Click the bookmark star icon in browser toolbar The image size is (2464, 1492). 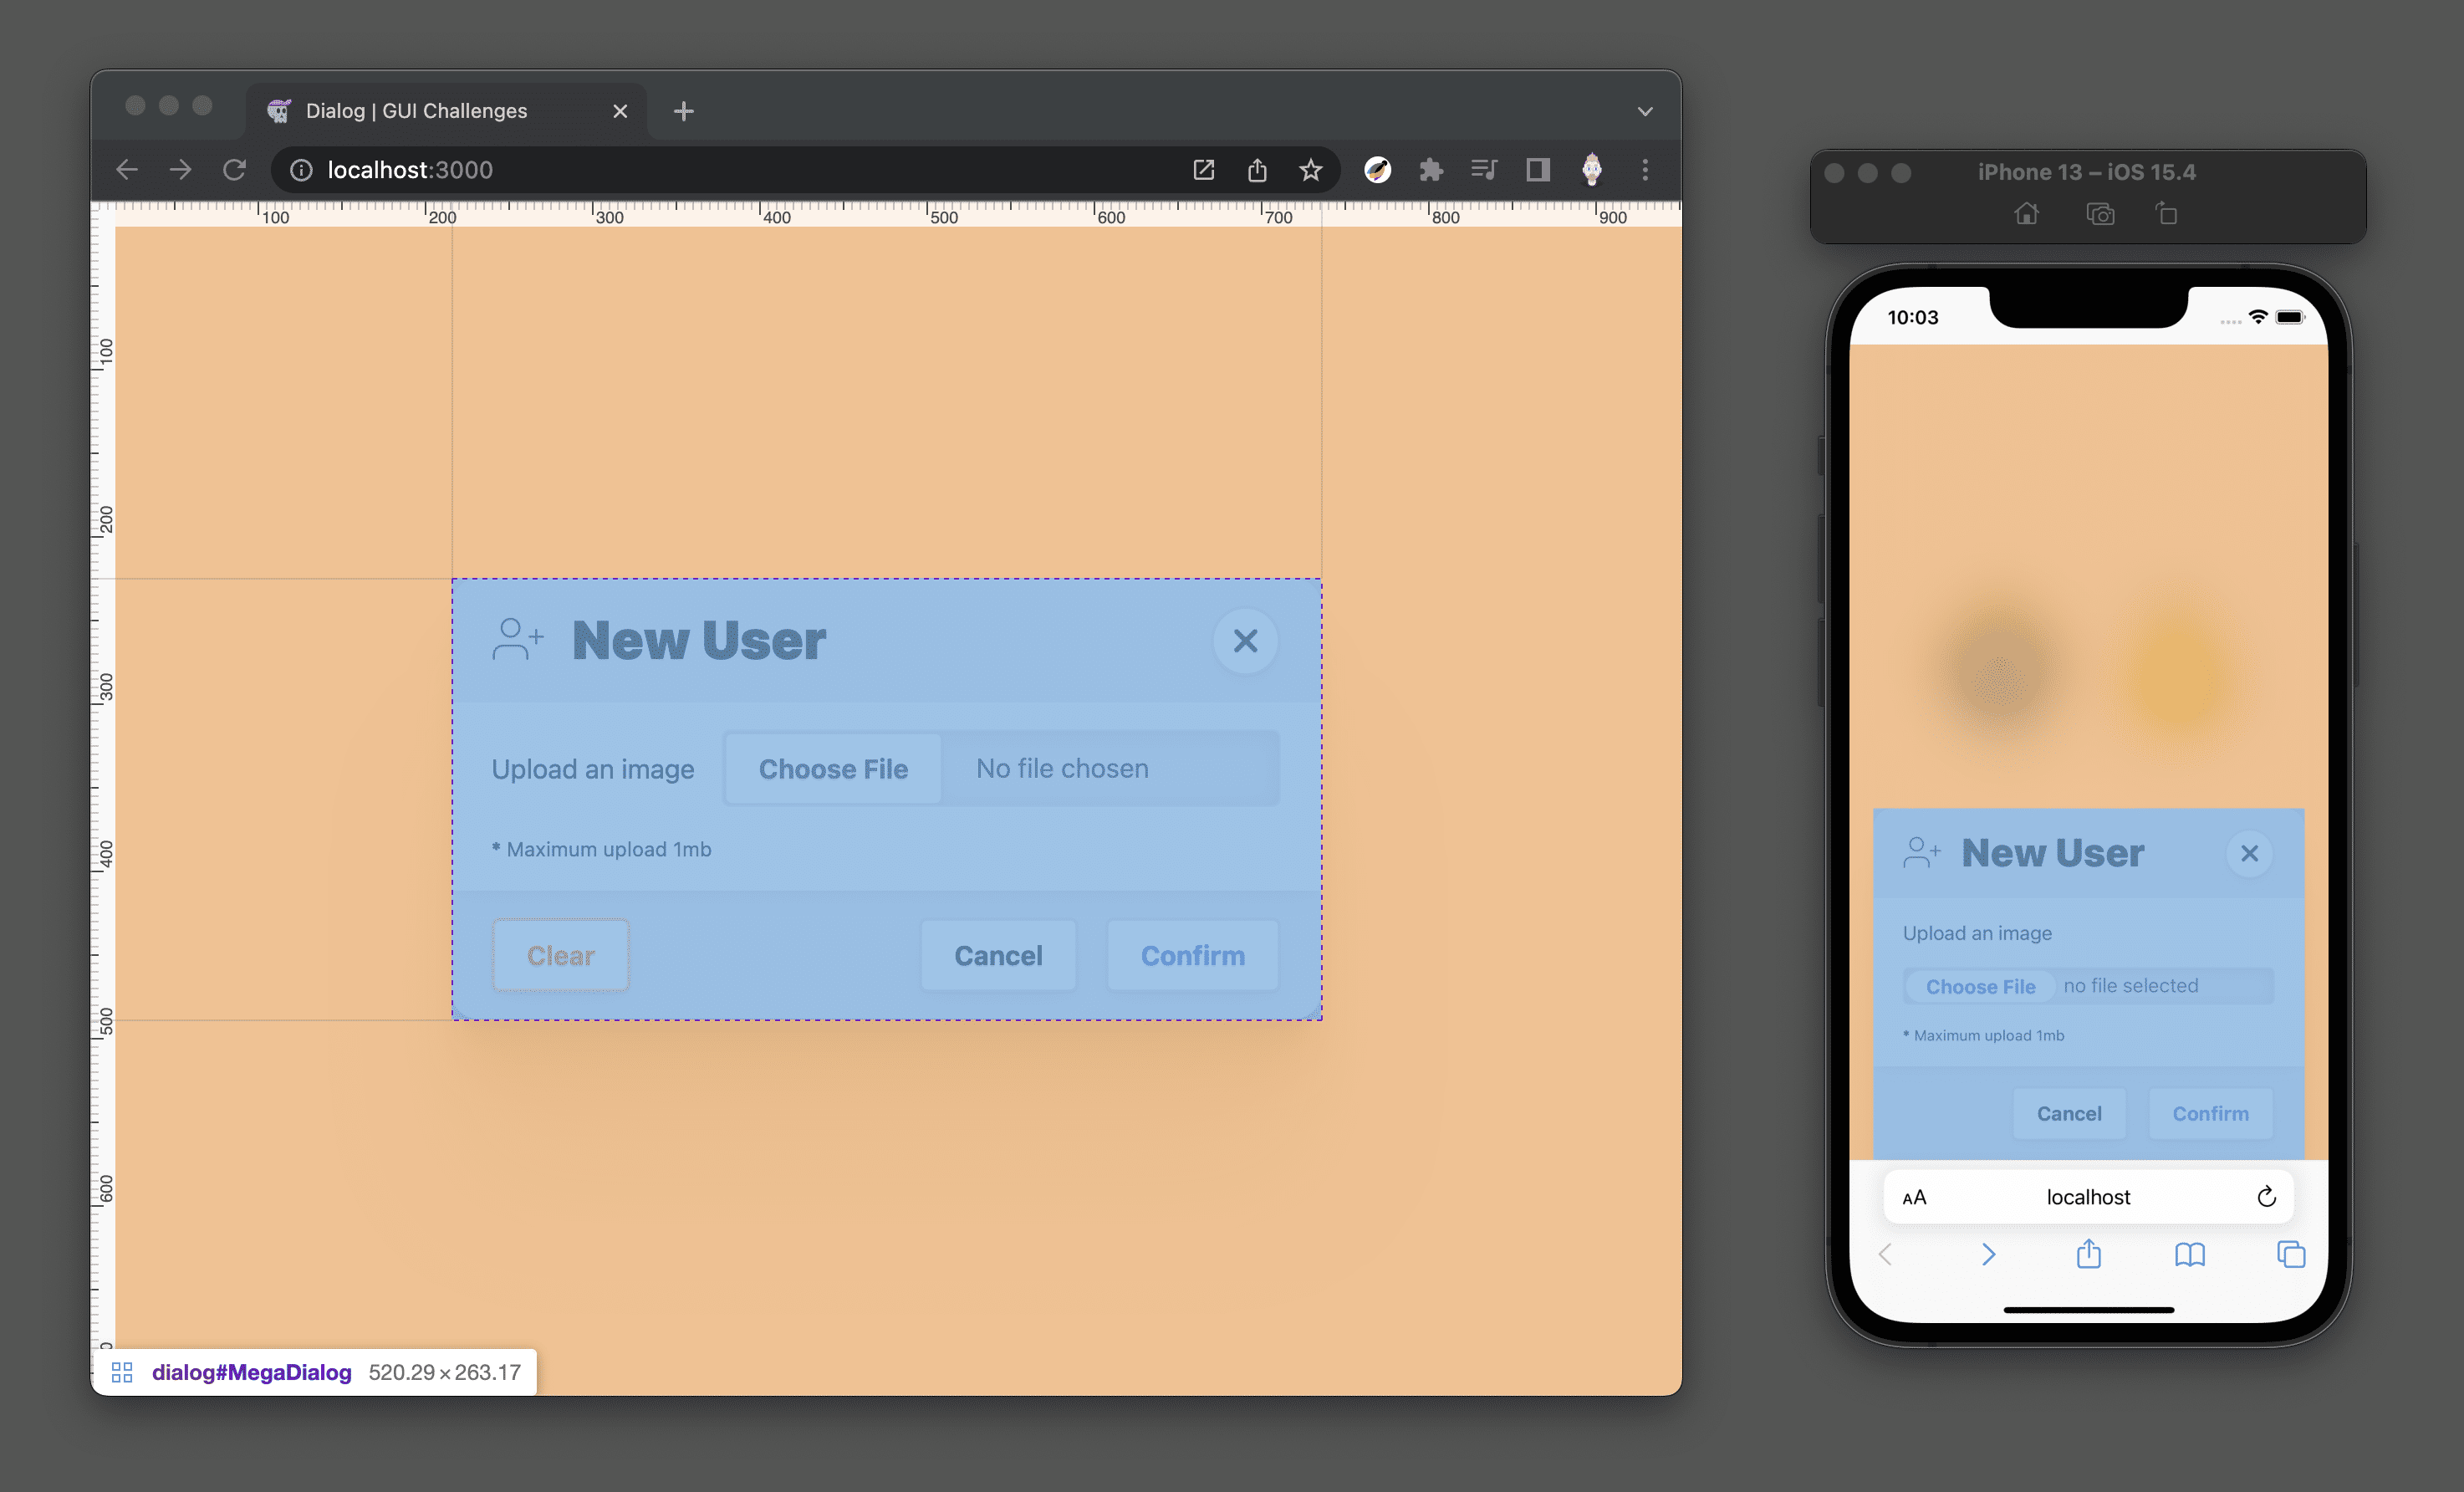(x=1311, y=169)
